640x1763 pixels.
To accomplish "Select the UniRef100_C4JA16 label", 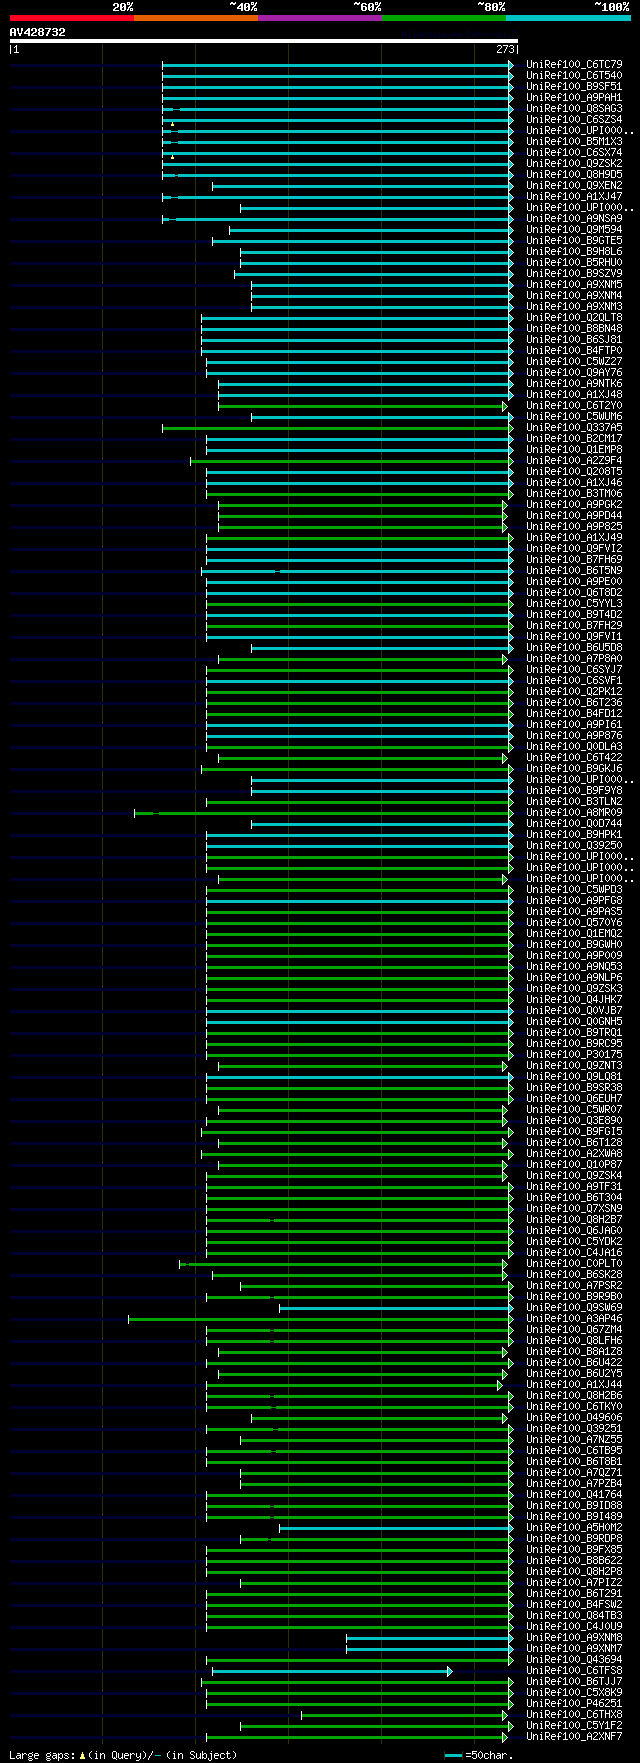I will 574,1253.
